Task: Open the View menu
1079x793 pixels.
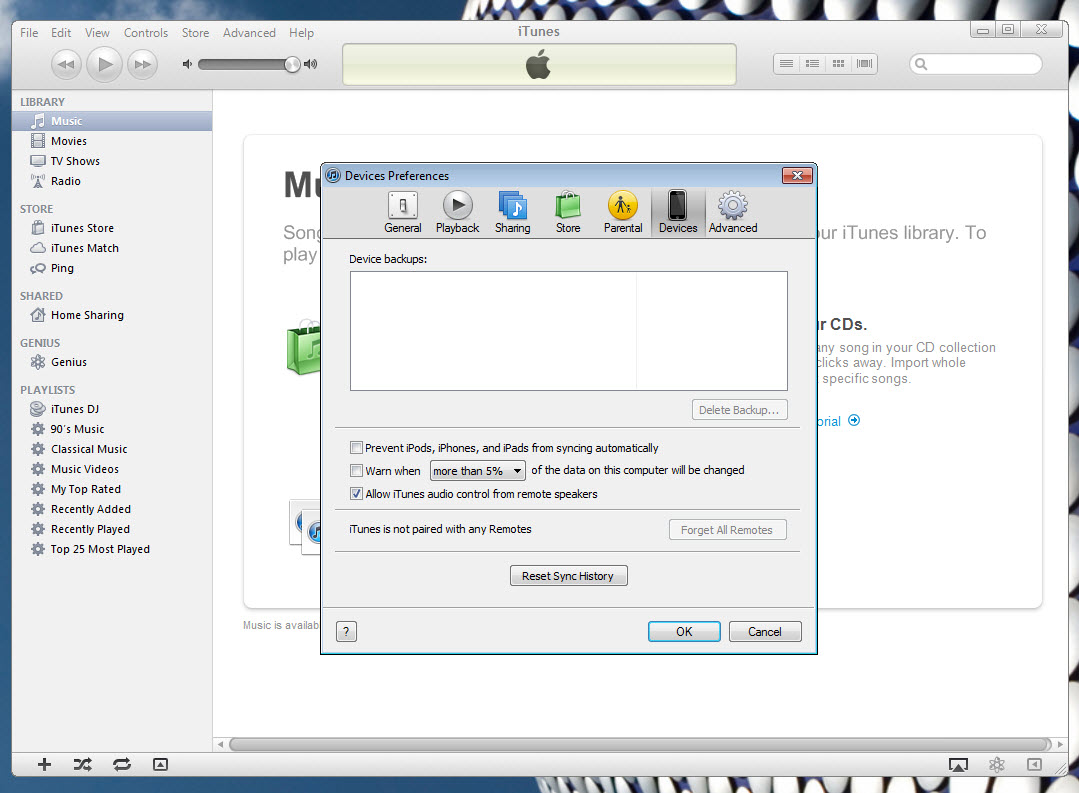Action: click(97, 32)
